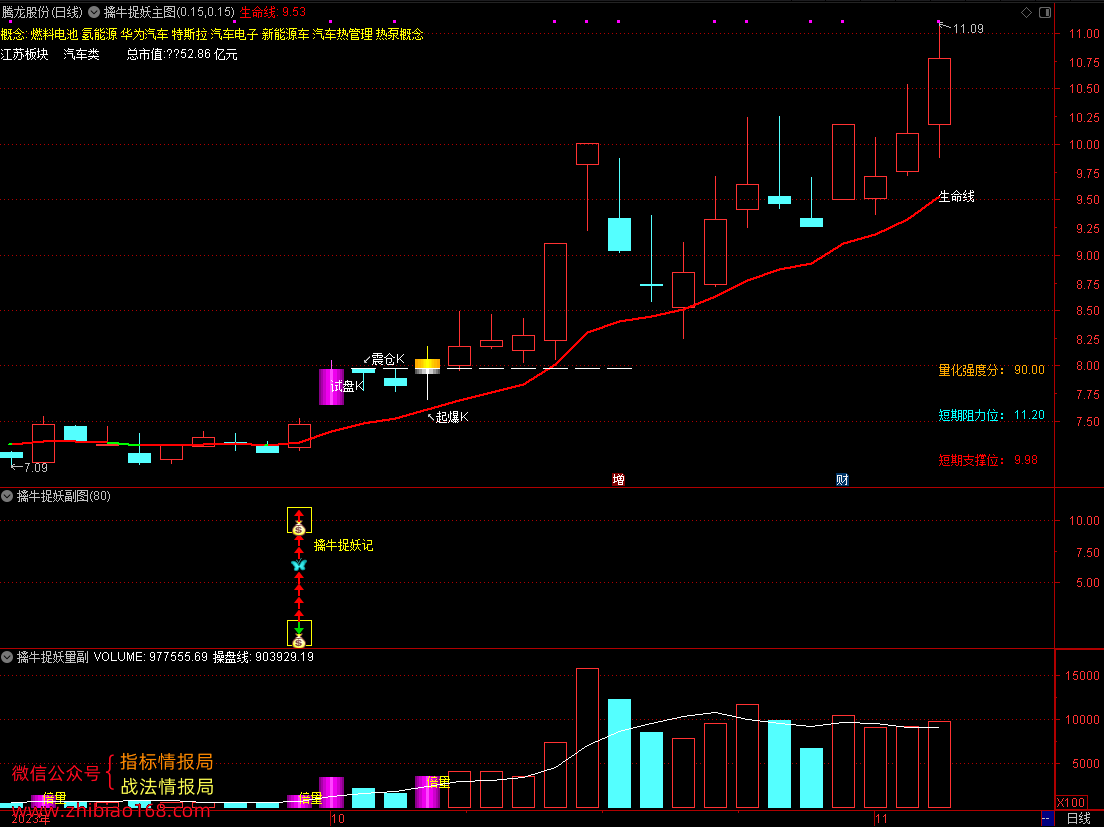
Task: Click the 燃料电池 concept tag
Action: [x=54, y=34]
